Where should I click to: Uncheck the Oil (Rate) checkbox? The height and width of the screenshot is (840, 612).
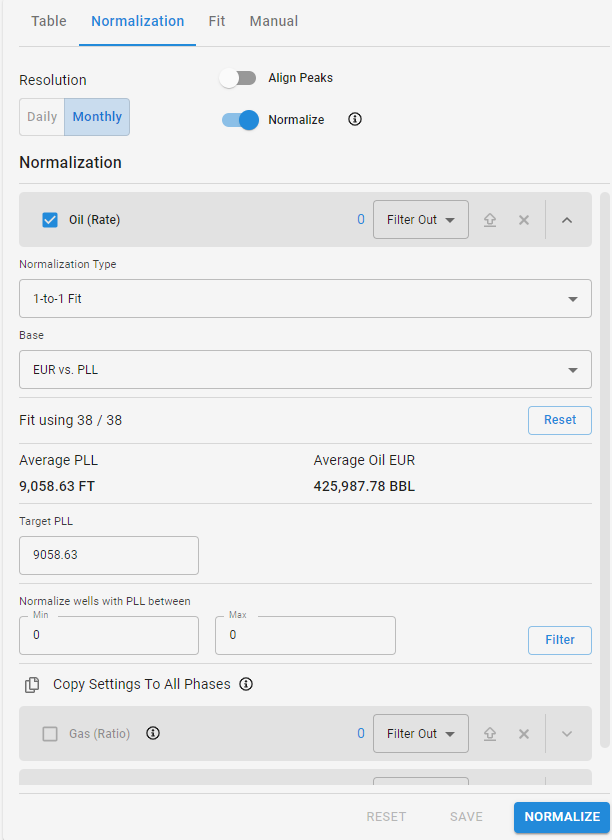coord(50,220)
